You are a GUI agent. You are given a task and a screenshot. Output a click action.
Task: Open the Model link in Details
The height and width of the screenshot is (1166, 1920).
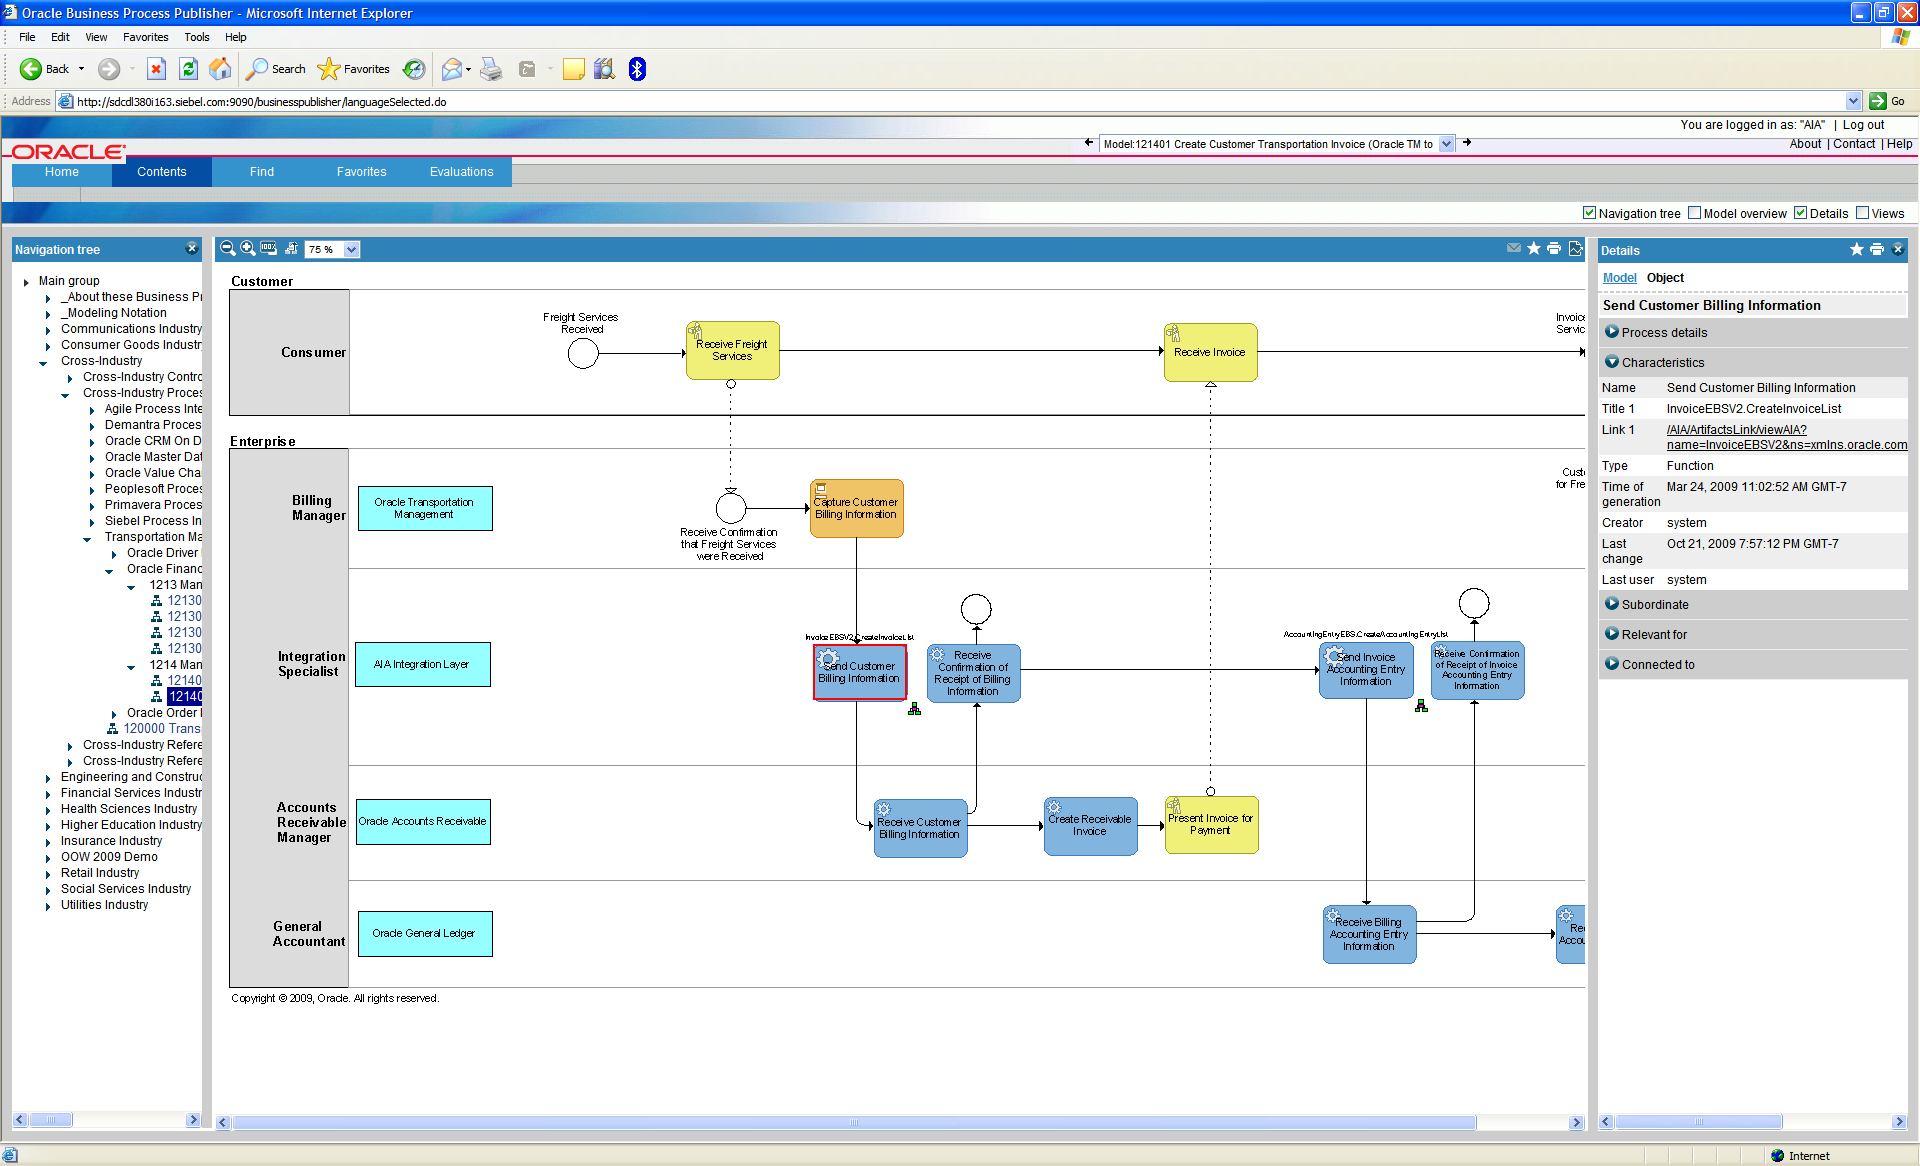coord(1619,278)
